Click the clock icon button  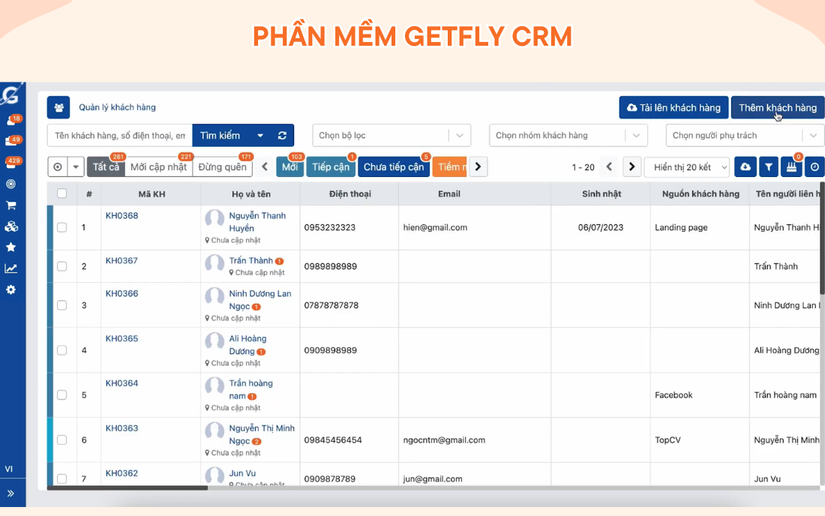coord(814,167)
